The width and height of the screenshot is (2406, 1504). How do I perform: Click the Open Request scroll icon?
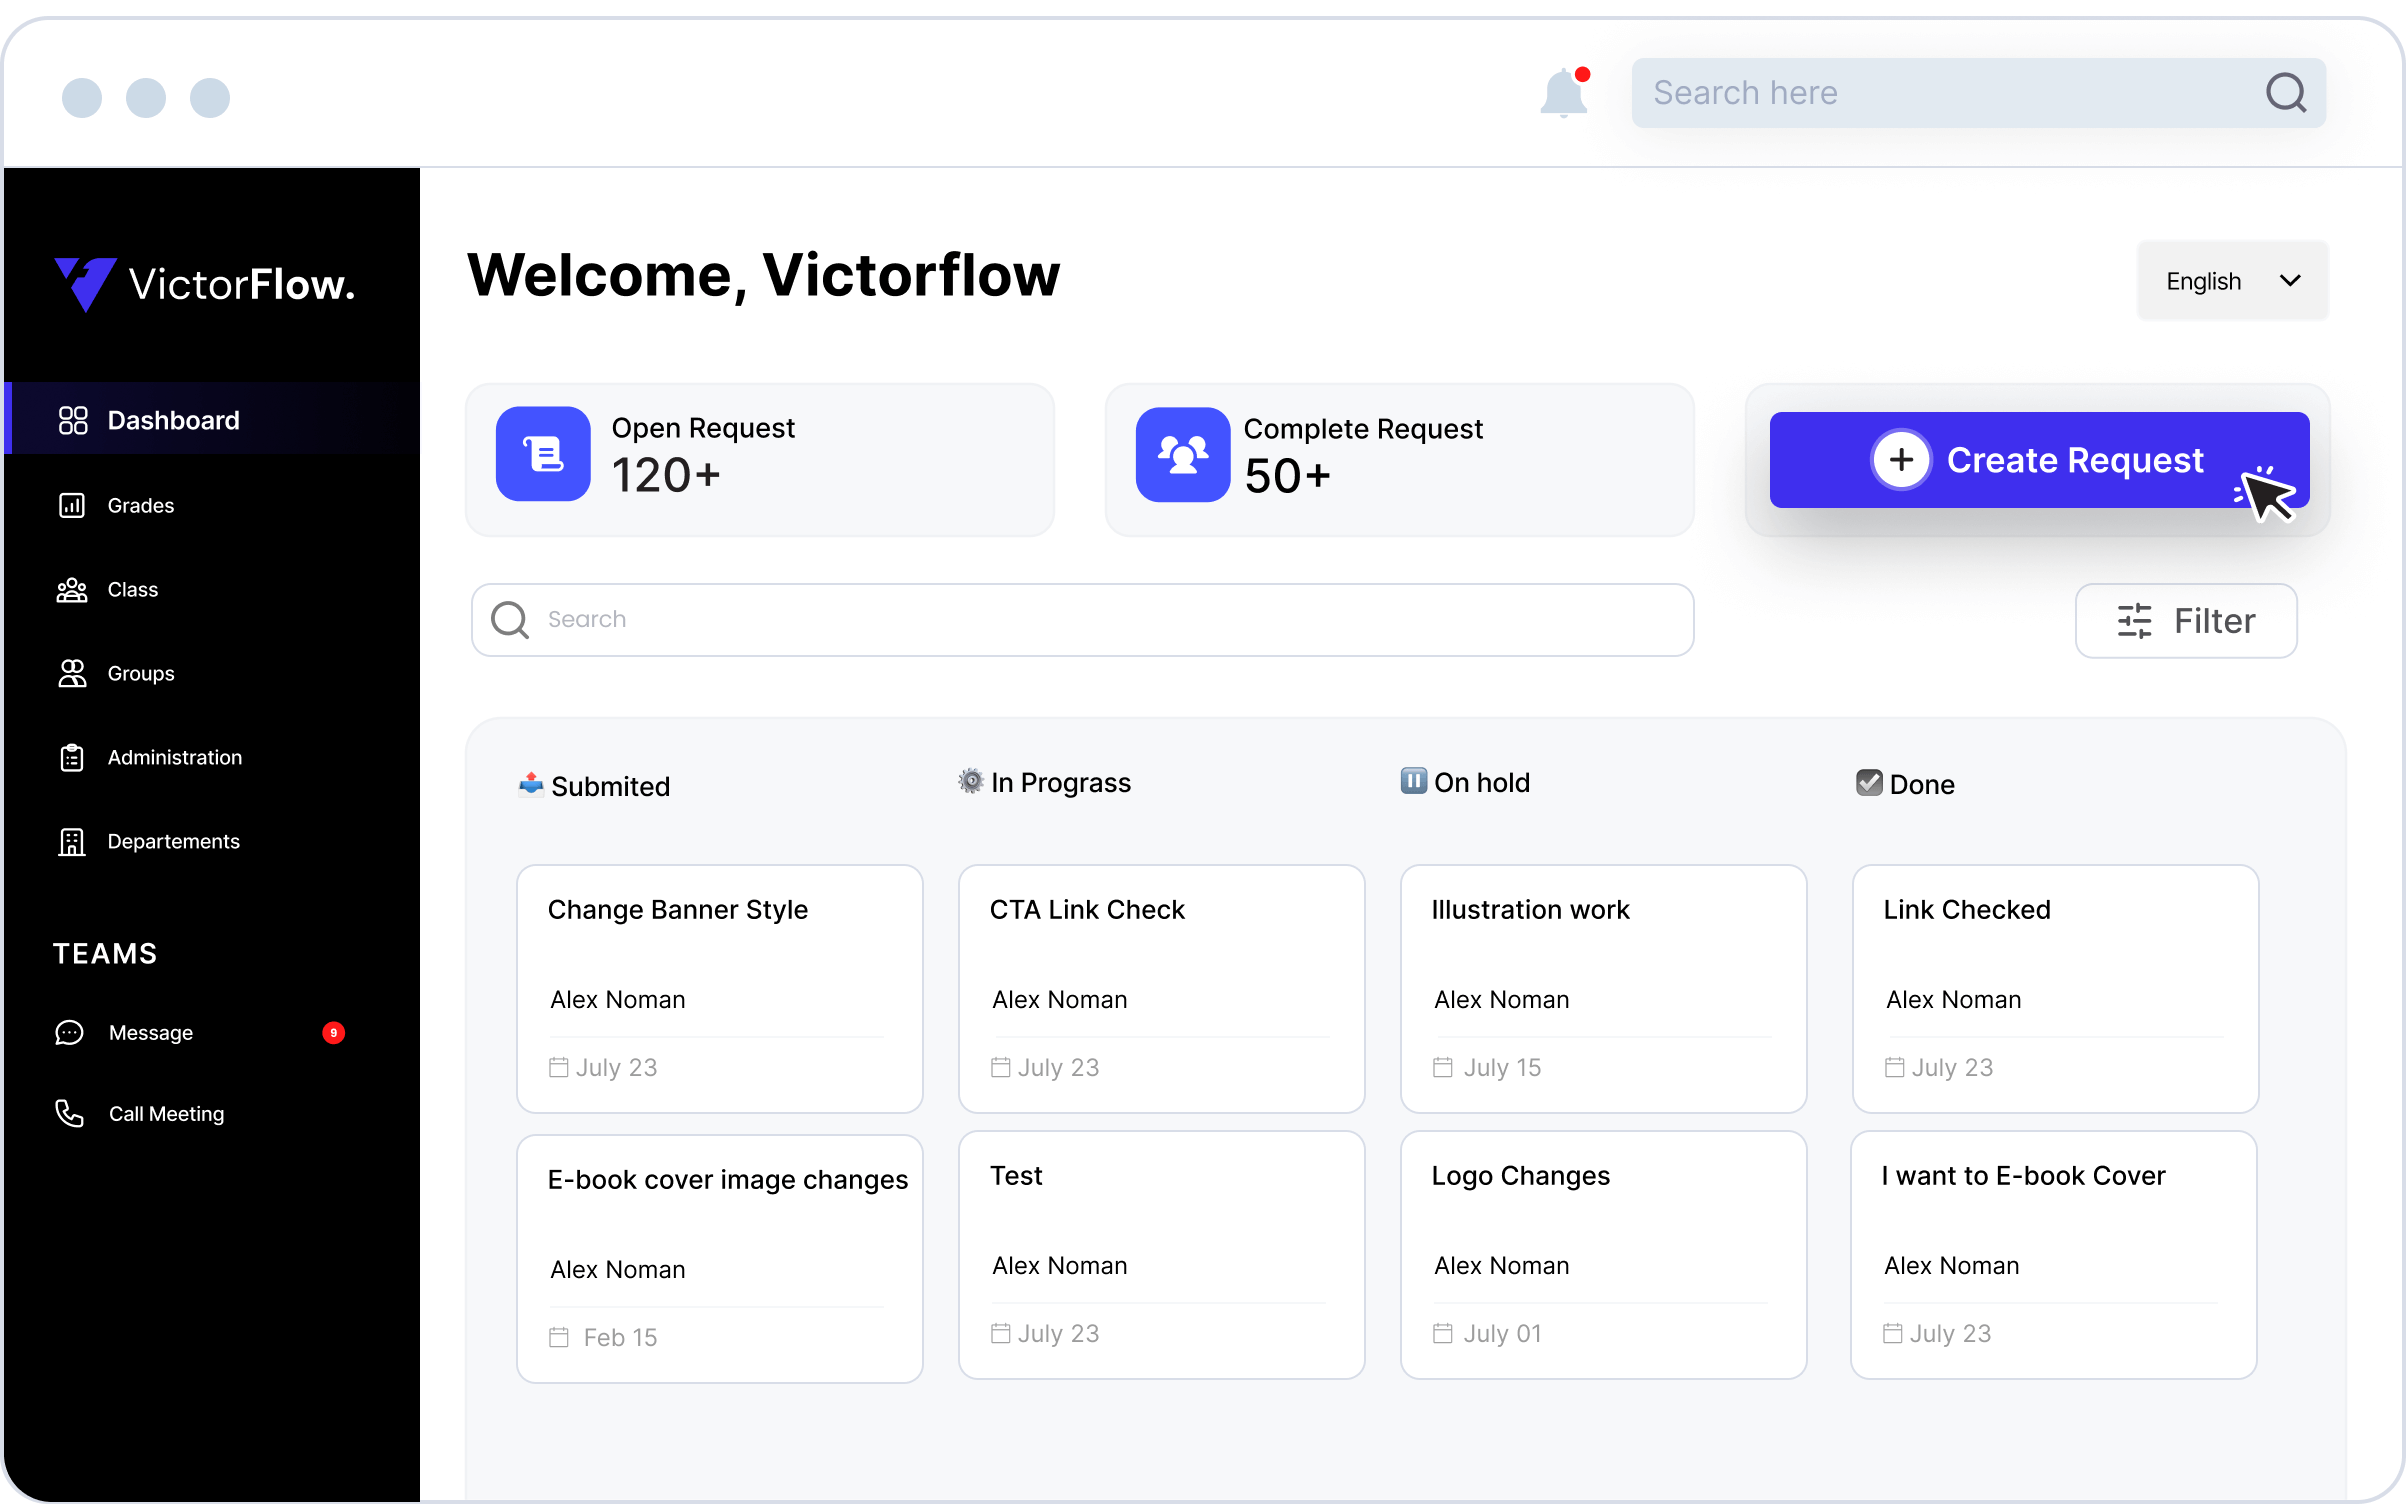tap(543, 454)
